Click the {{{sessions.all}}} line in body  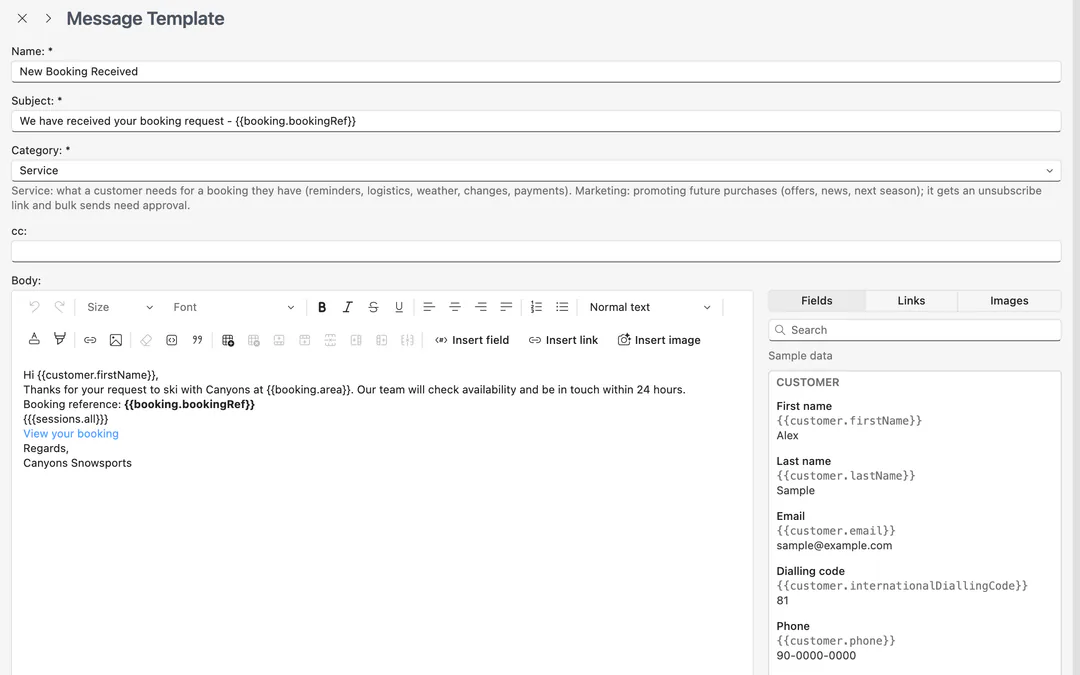(65, 419)
